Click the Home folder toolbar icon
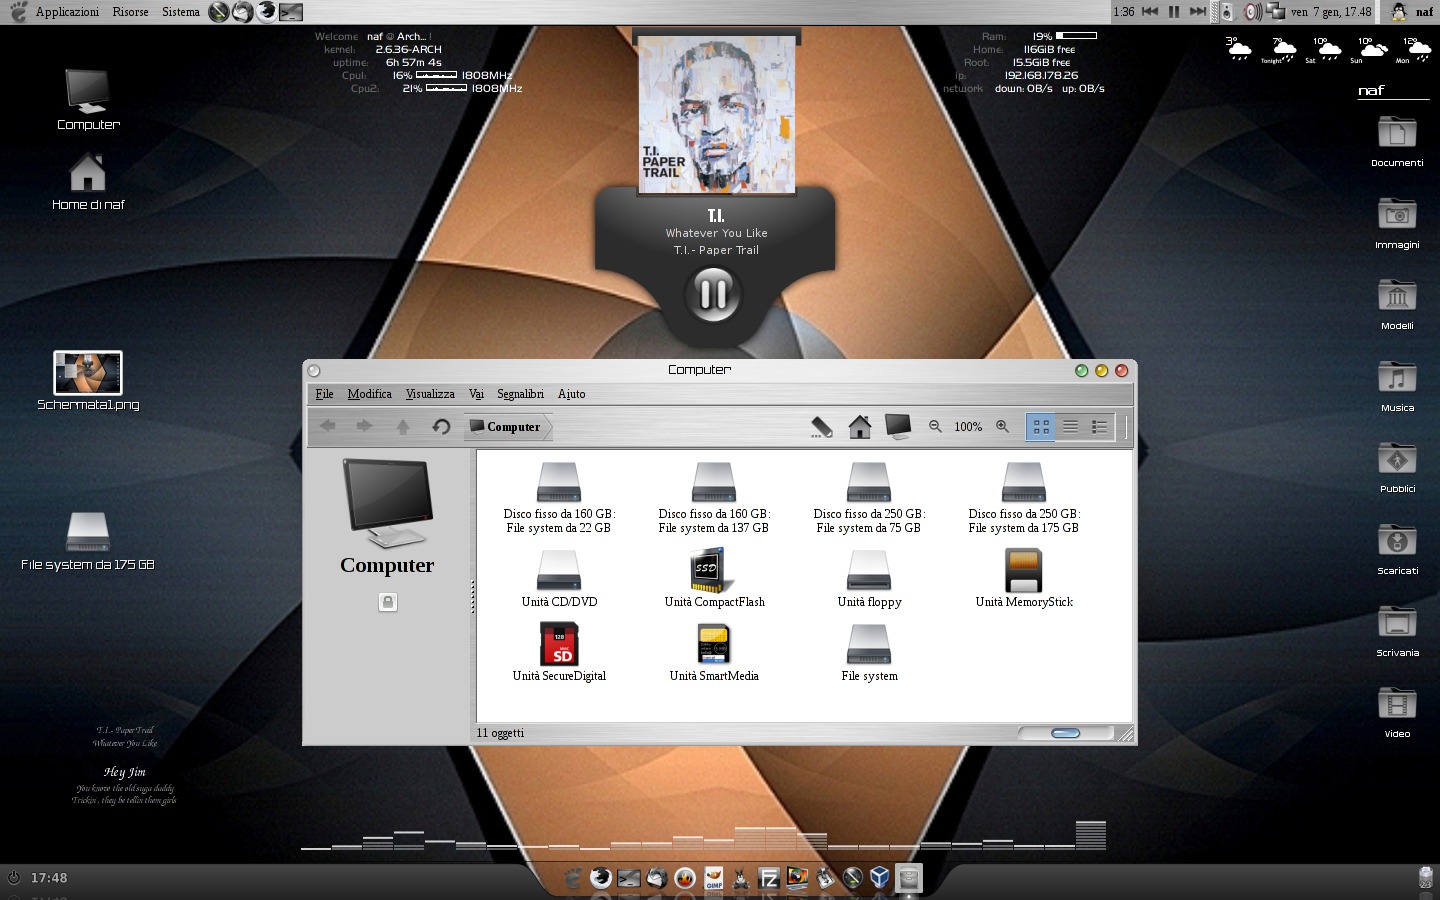1440x900 pixels. pos(859,427)
